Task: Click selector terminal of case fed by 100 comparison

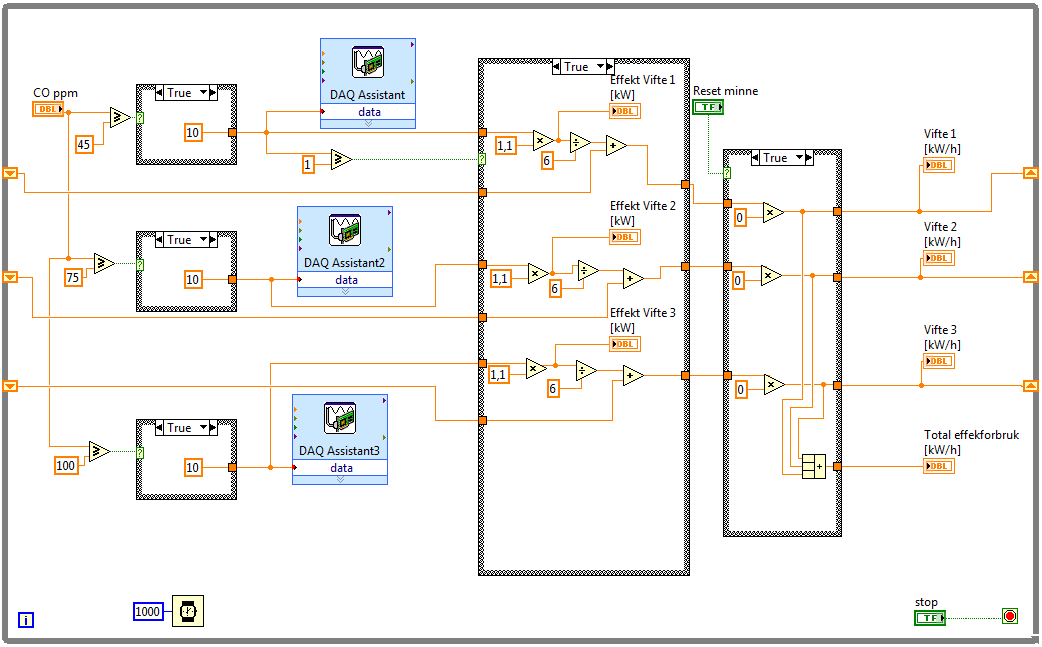Action: pyautogui.click(x=140, y=453)
